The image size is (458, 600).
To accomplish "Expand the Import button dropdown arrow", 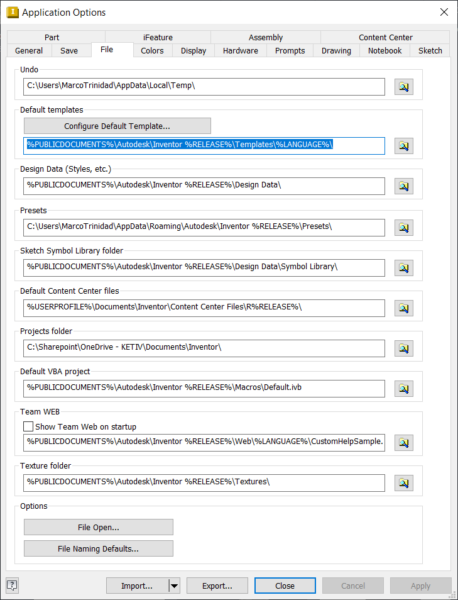I will click(174, 586).
